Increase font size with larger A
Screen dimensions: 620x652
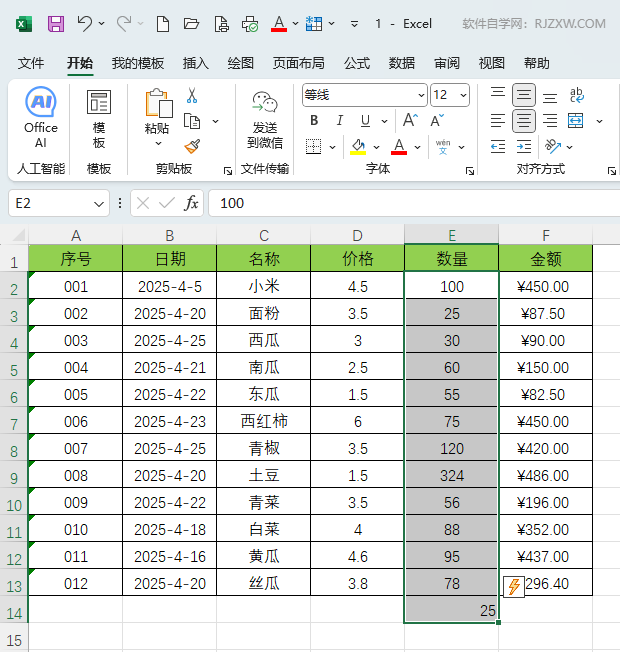point(410,121)
